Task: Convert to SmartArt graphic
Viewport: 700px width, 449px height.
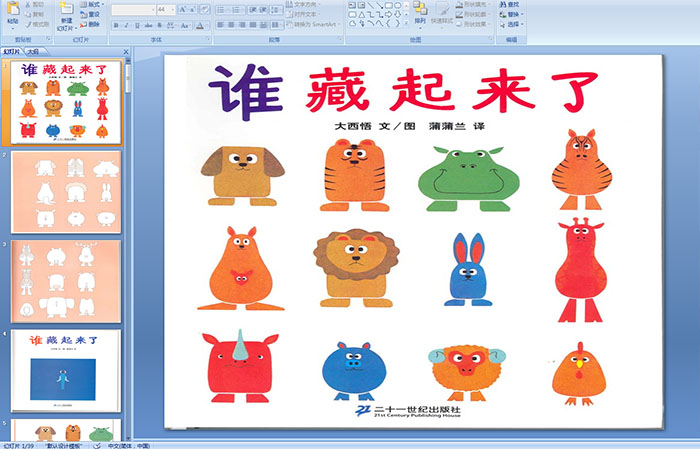Action: 313,24
